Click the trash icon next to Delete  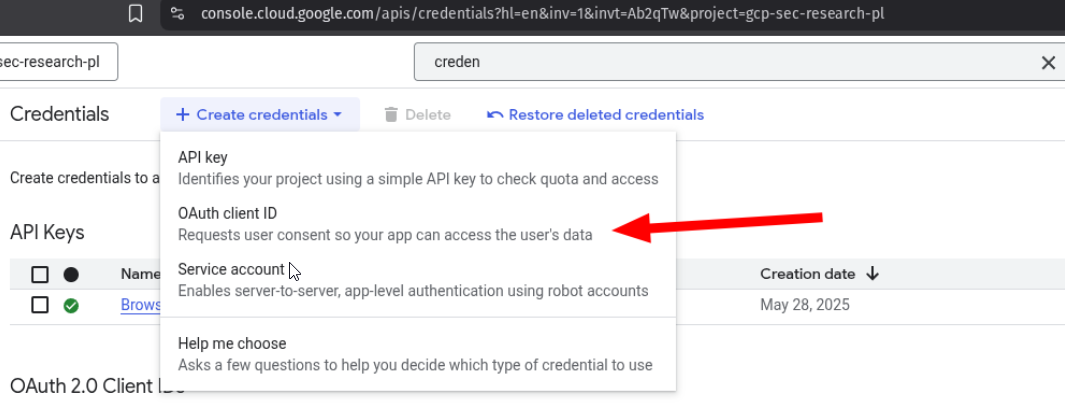tap(391, 115)
